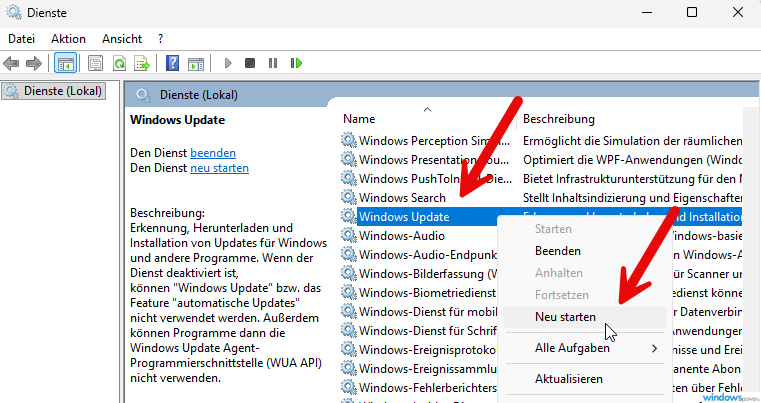Screen dimensions: 761x403
Task: Click the Pause service toolbar icon
Action: (273, 63)
